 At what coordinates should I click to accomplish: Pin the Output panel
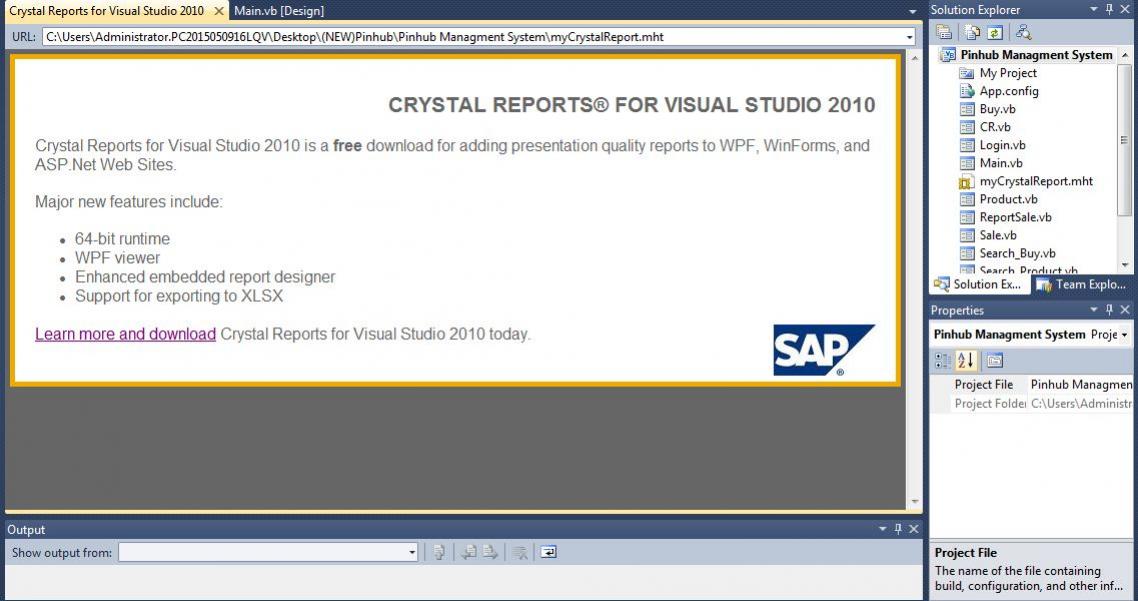click(x=898, y=528)
